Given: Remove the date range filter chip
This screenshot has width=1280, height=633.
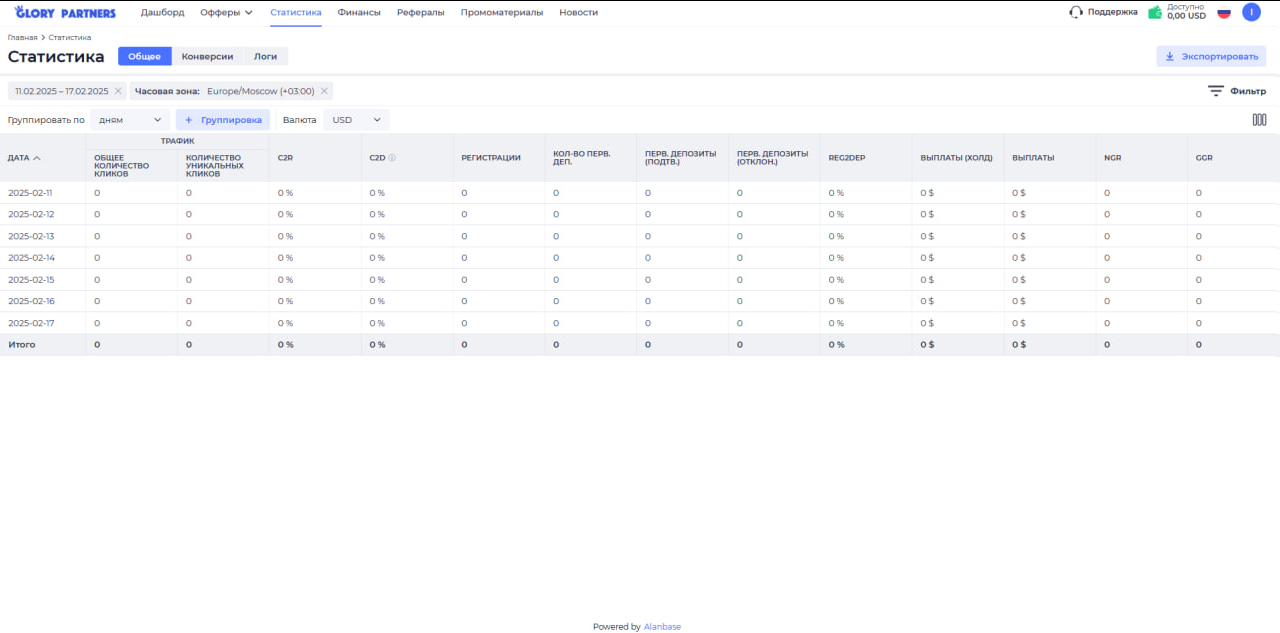Looking at the screenshot, I should coord(118,91).
